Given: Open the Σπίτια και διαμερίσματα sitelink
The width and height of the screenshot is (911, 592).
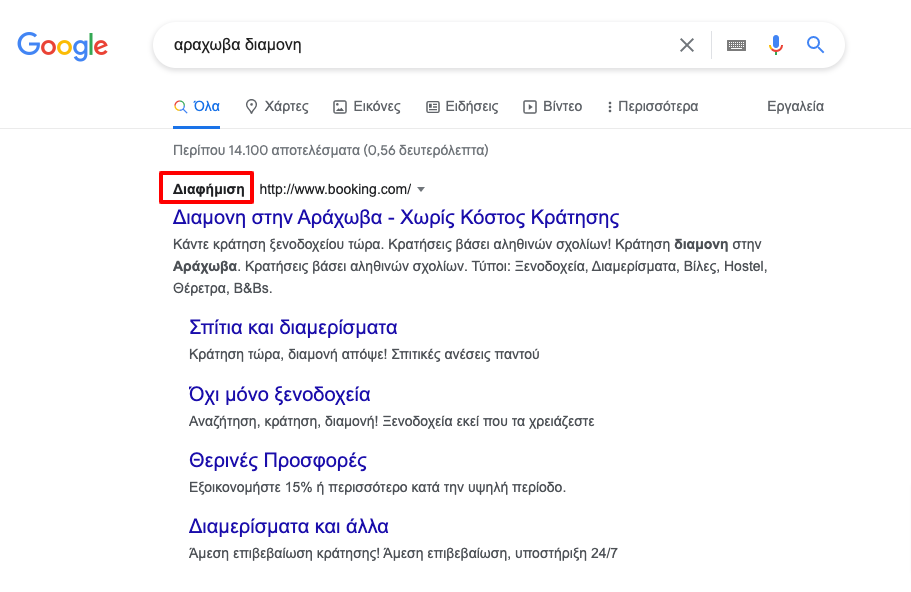Looking at the screenshot, I should point(293,328).
